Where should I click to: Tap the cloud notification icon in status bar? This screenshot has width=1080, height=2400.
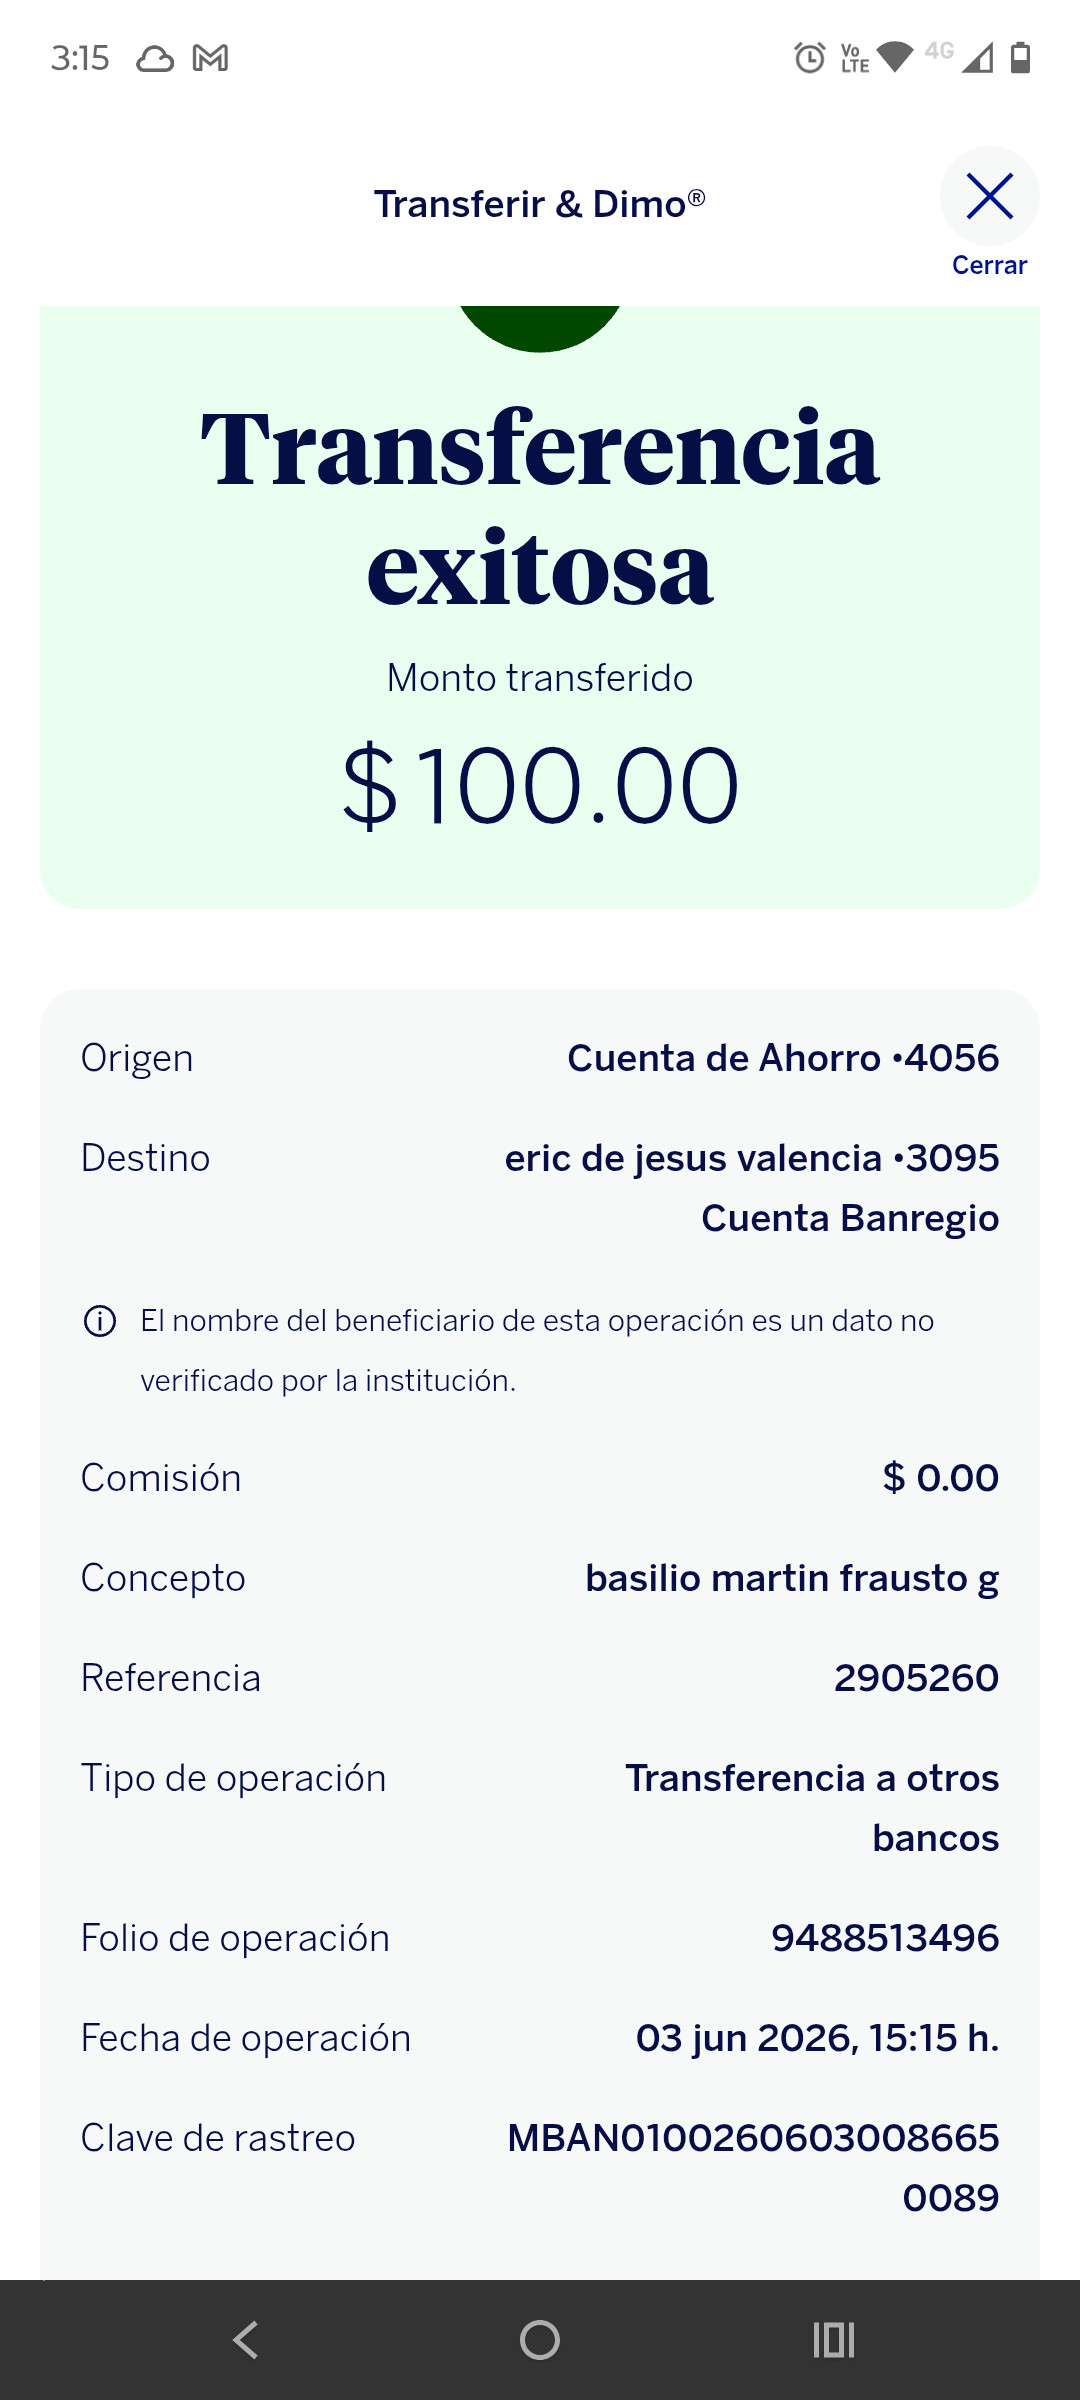coord(155,59)
